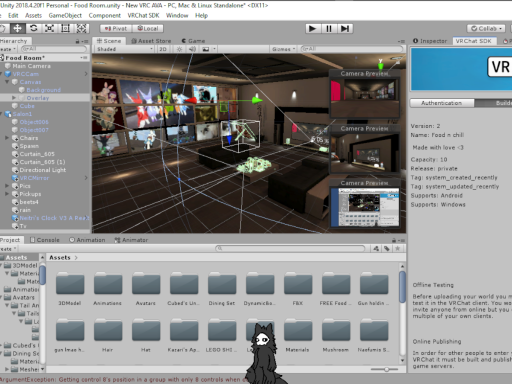
Task: Open the VRChat SDK menu
Action: click(x=143, y=15)
